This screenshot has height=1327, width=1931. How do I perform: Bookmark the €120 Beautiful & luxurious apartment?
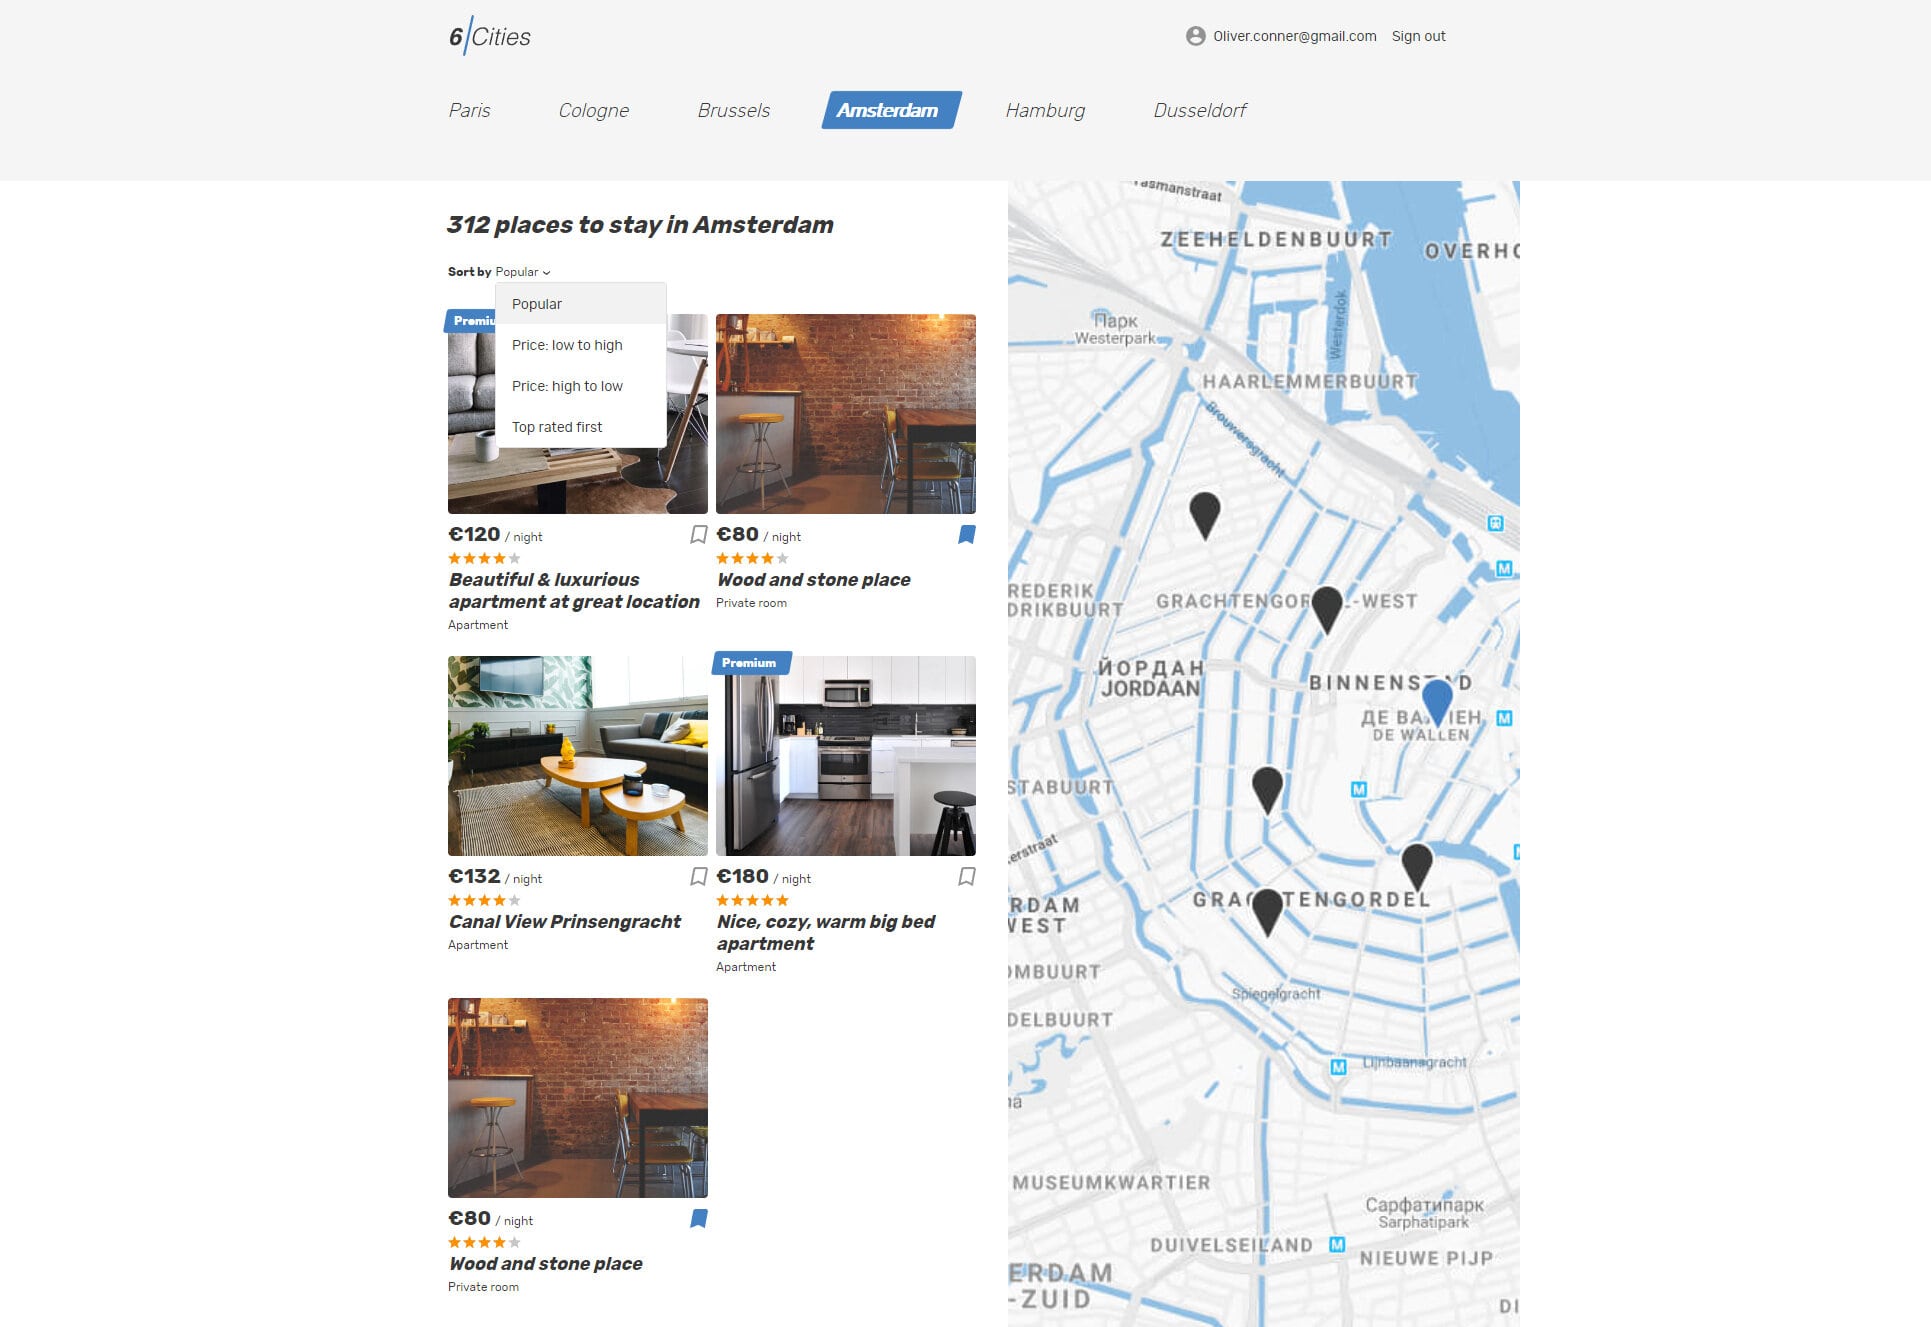coord(699,535)
